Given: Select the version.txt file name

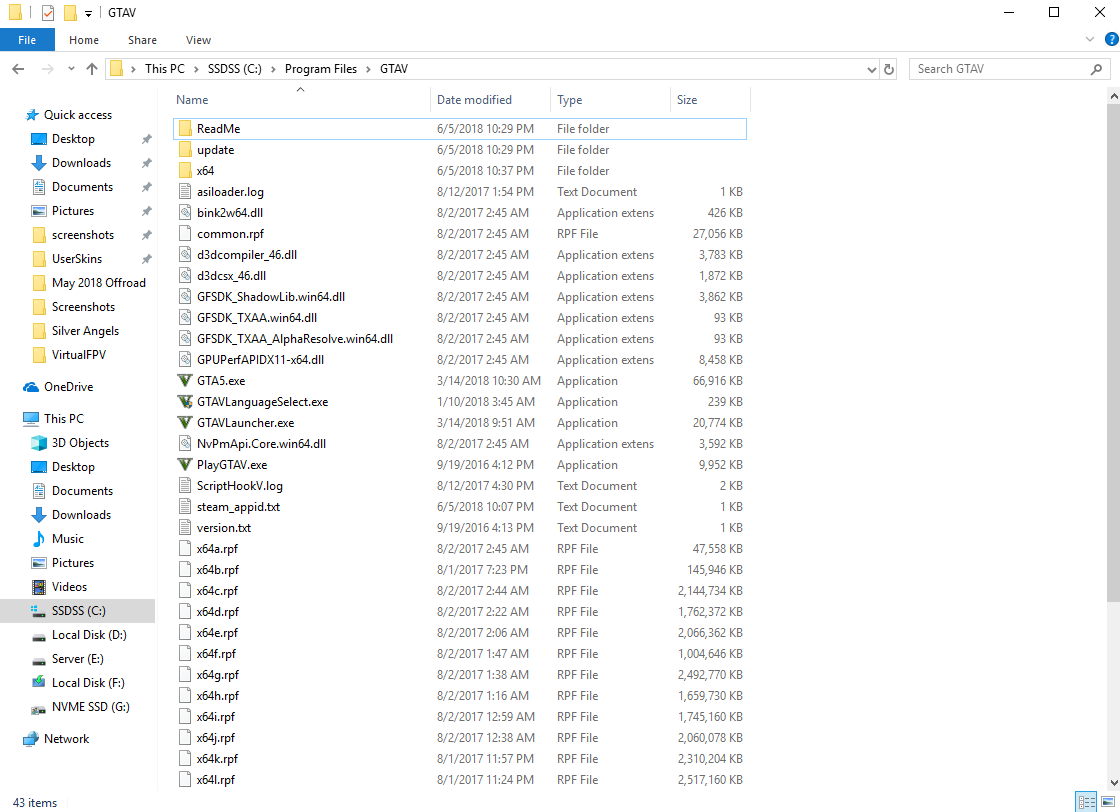Looking at the screenshot, I should (x=224, y=528).
